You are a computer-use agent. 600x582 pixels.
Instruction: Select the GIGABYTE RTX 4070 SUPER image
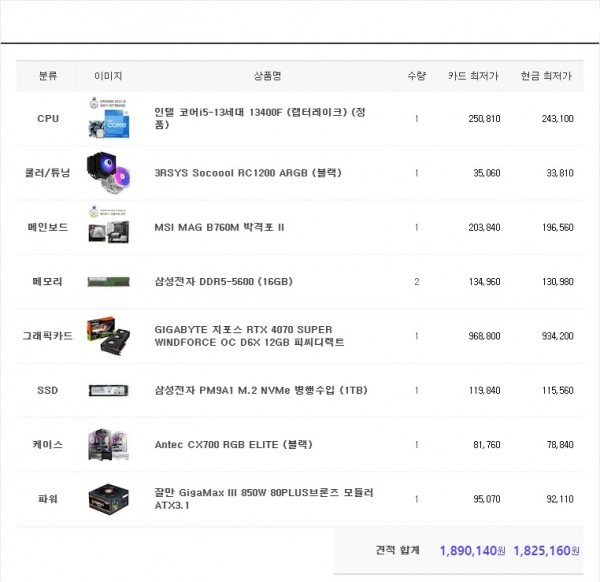[108, 336]
